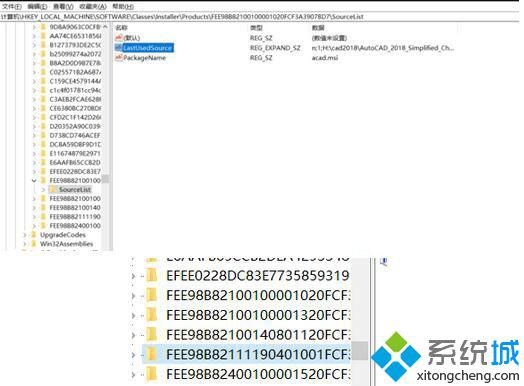The width and height of the screenshot is (524, 386).
Task: Click folder icon of B1273793DE2C5 key
Action: [43, 45]
